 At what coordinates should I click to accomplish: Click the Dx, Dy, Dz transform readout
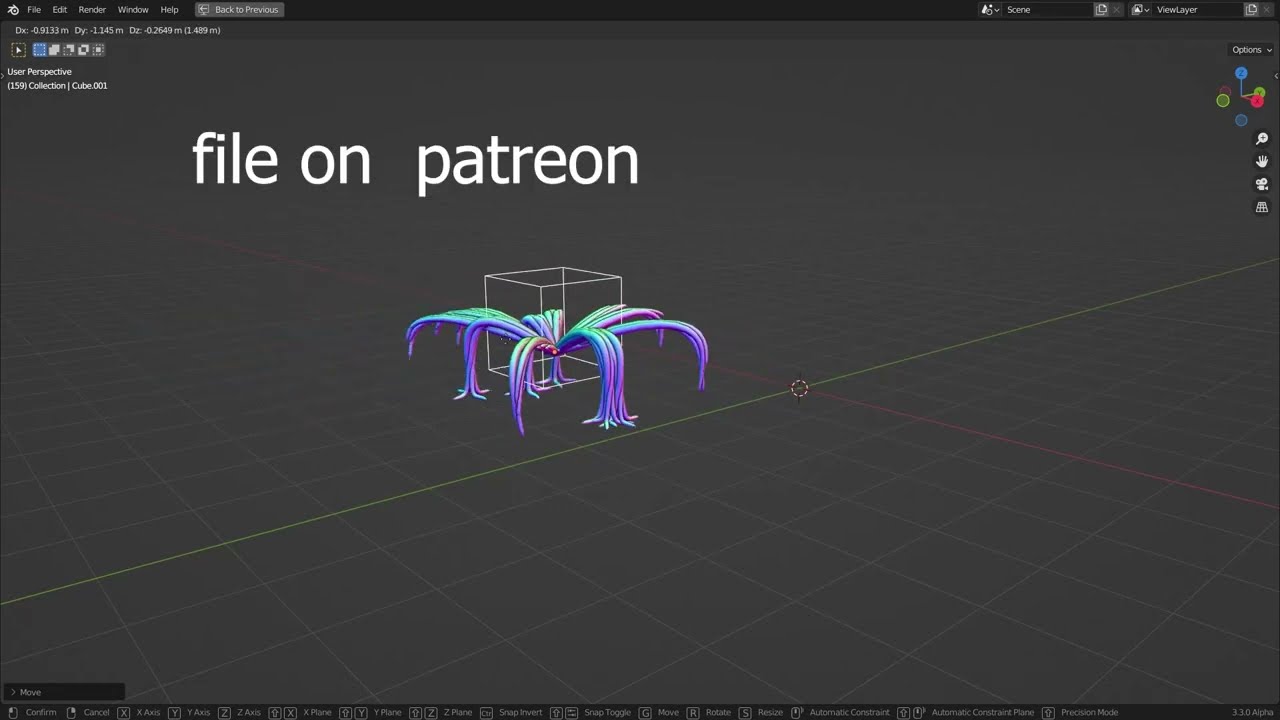[118, 30]
